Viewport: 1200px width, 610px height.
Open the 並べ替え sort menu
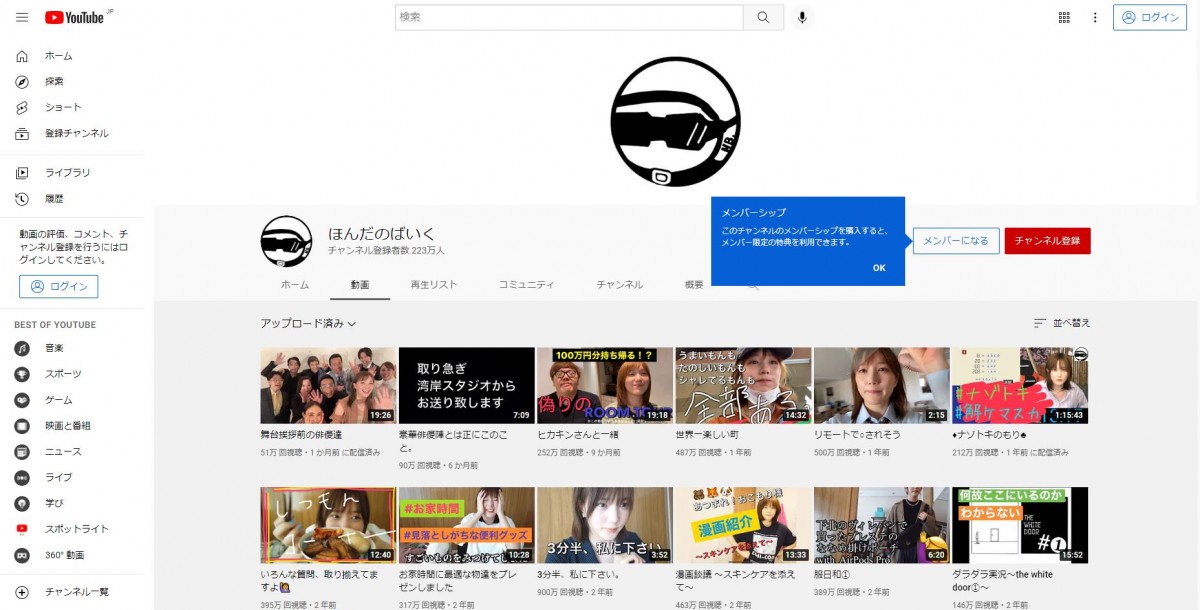tap(1061, 323)
